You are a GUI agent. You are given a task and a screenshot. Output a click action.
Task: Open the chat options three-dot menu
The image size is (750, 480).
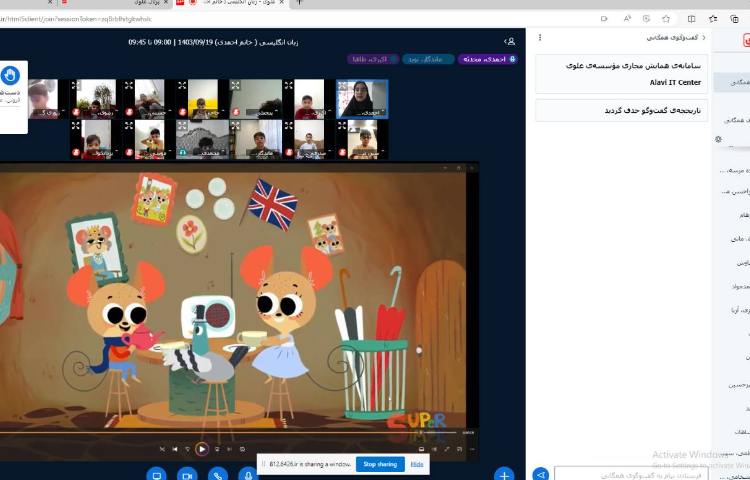click(540, 37)
